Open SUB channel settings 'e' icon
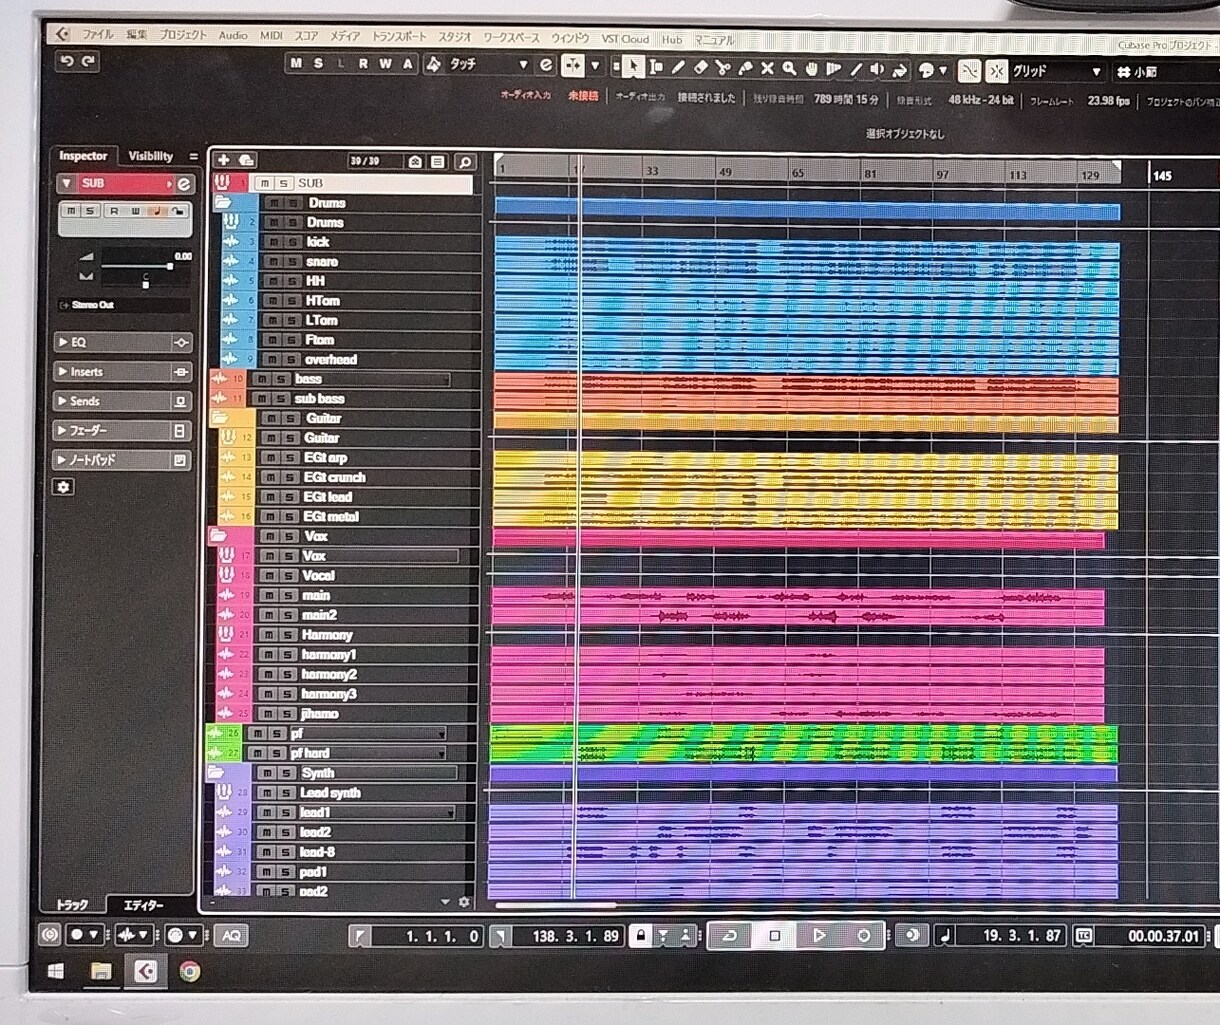Screen dimensions: 1220x1025 click(184, 183)
